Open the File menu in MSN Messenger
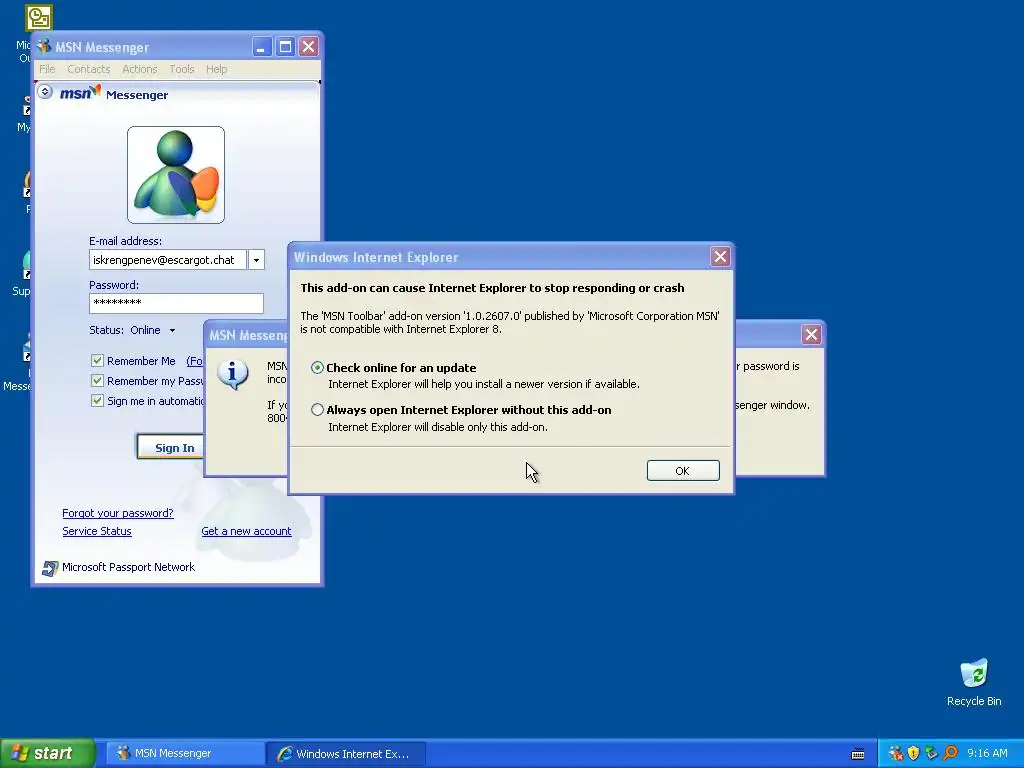 [x=47, y=69]
